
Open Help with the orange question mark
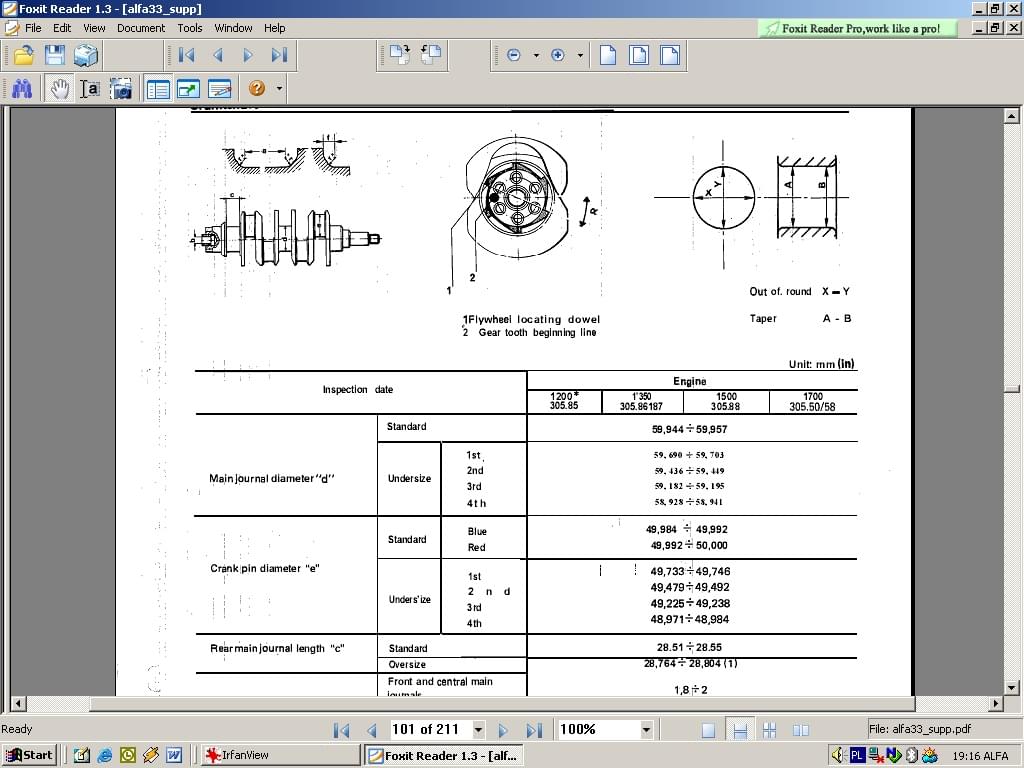(257, 88)
